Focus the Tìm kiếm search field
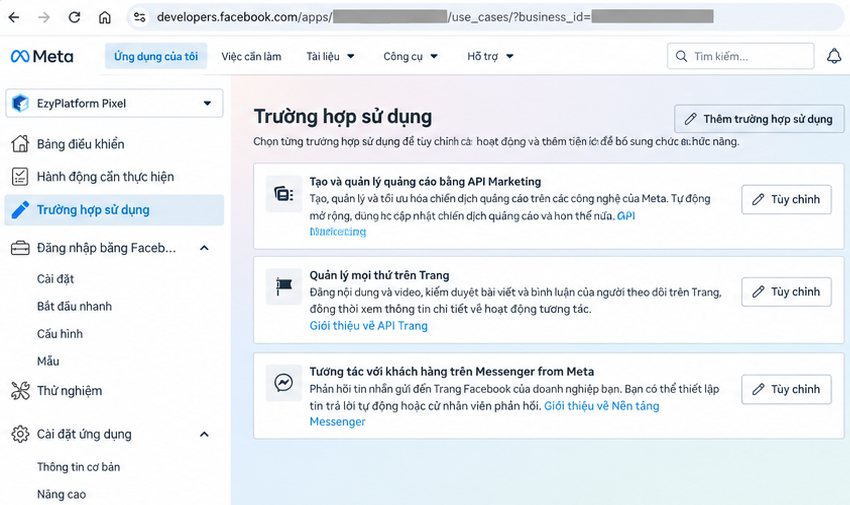This screenshot has height=505, width=850. tap(740, 56)
